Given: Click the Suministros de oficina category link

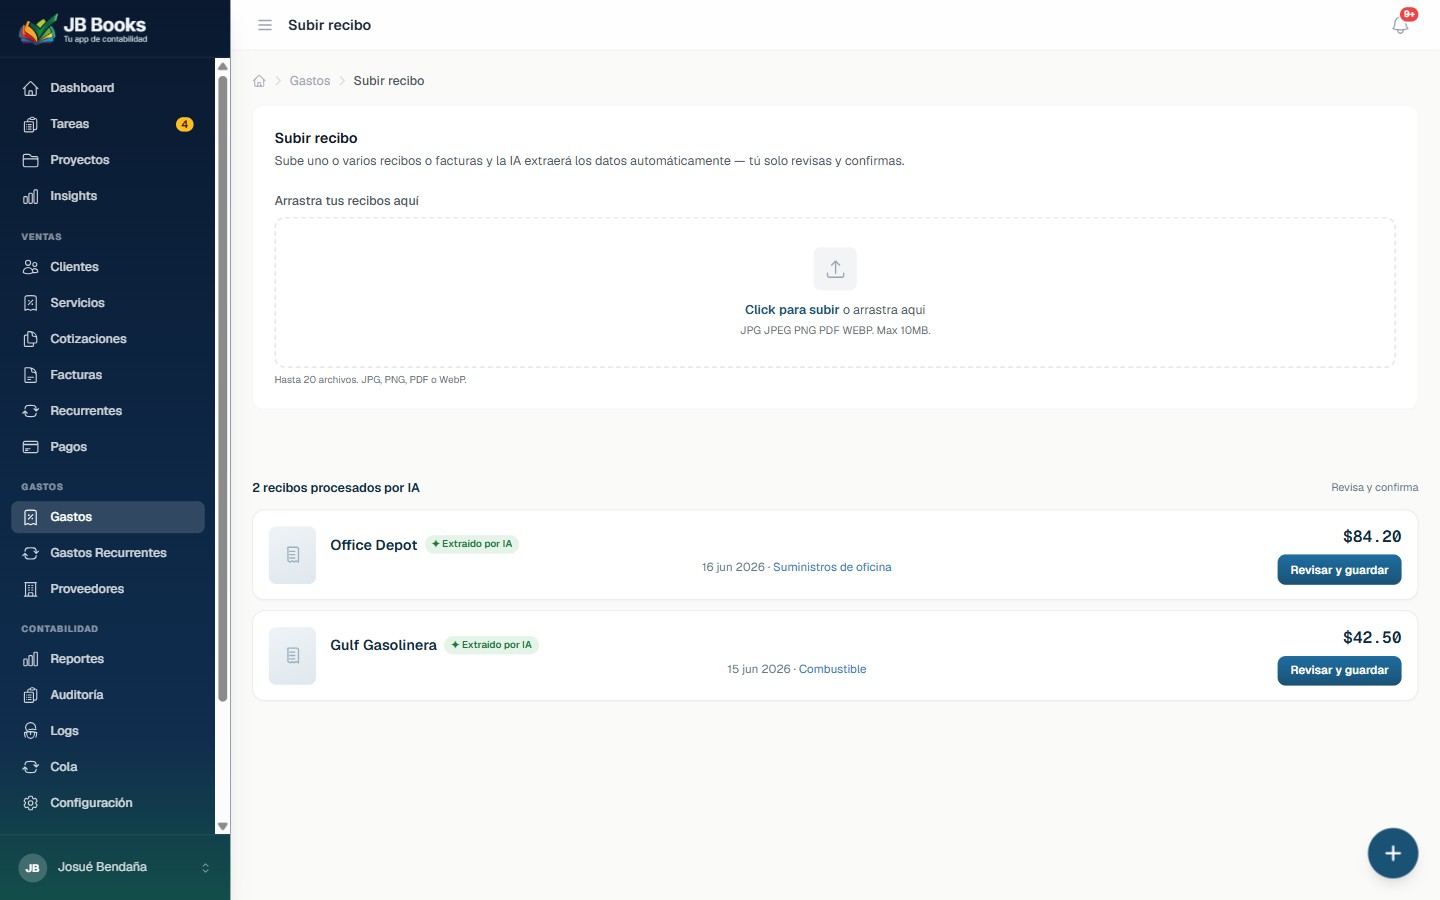Looking at the screenshot, I should pyautogui.click(x=832, y=567).
